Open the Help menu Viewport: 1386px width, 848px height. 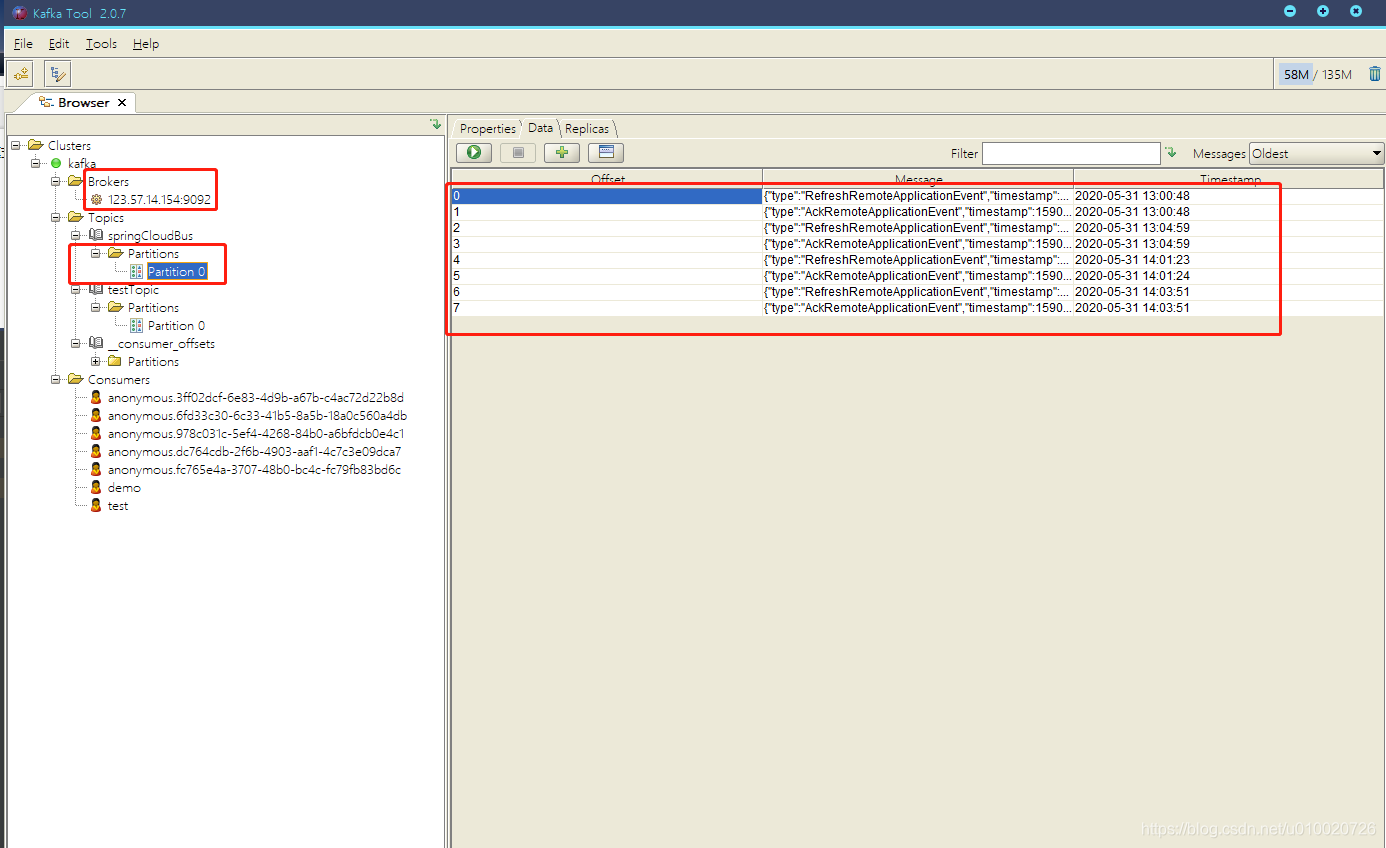point(146,44)
